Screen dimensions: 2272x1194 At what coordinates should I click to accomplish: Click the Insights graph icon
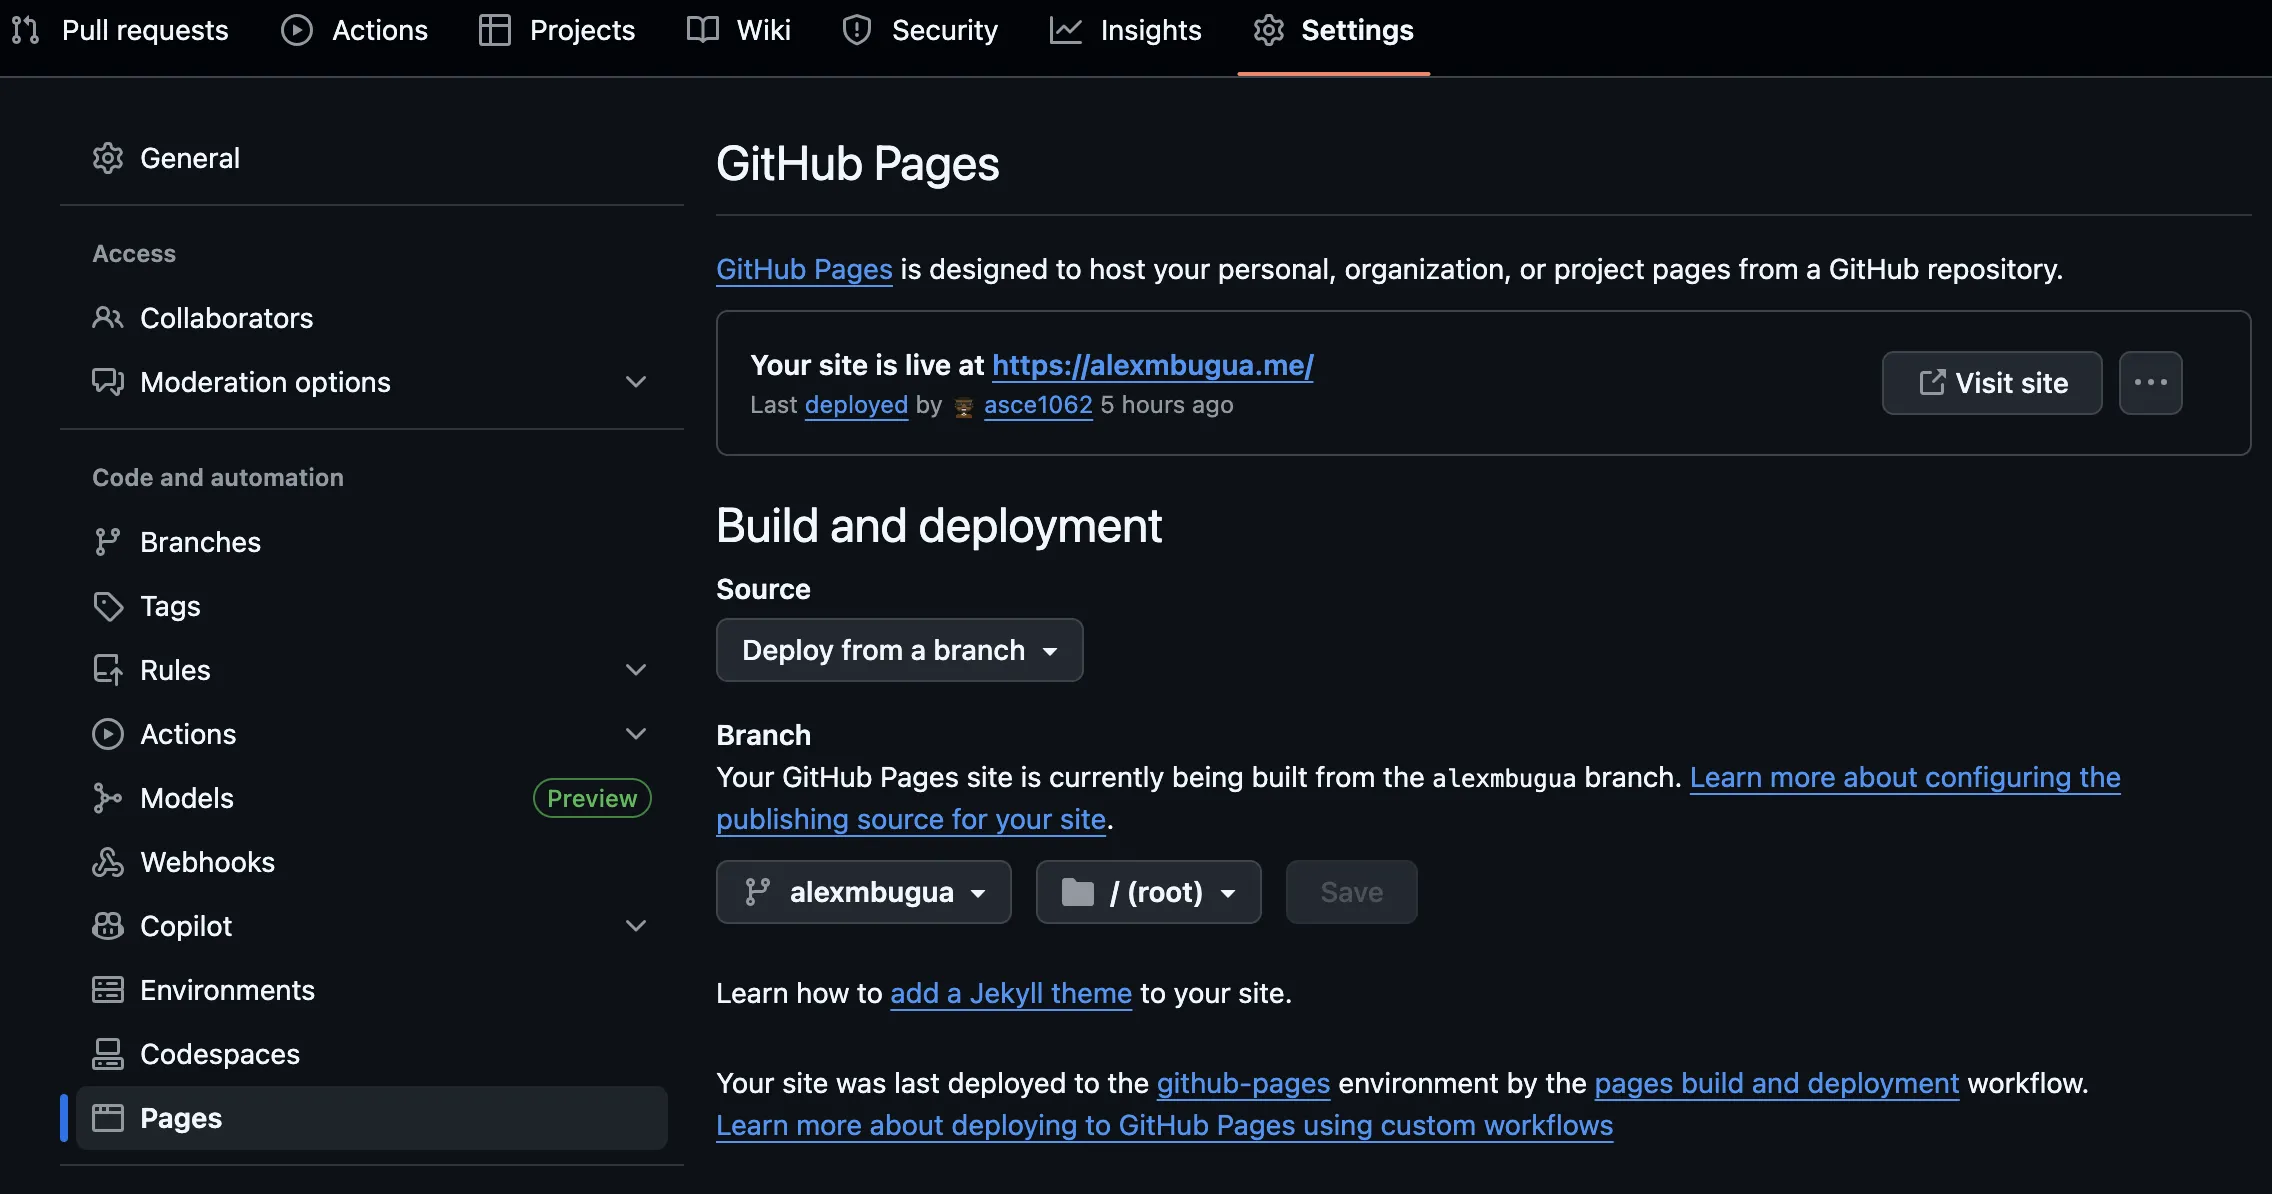pyautogui.click(x=1065, y=30)
